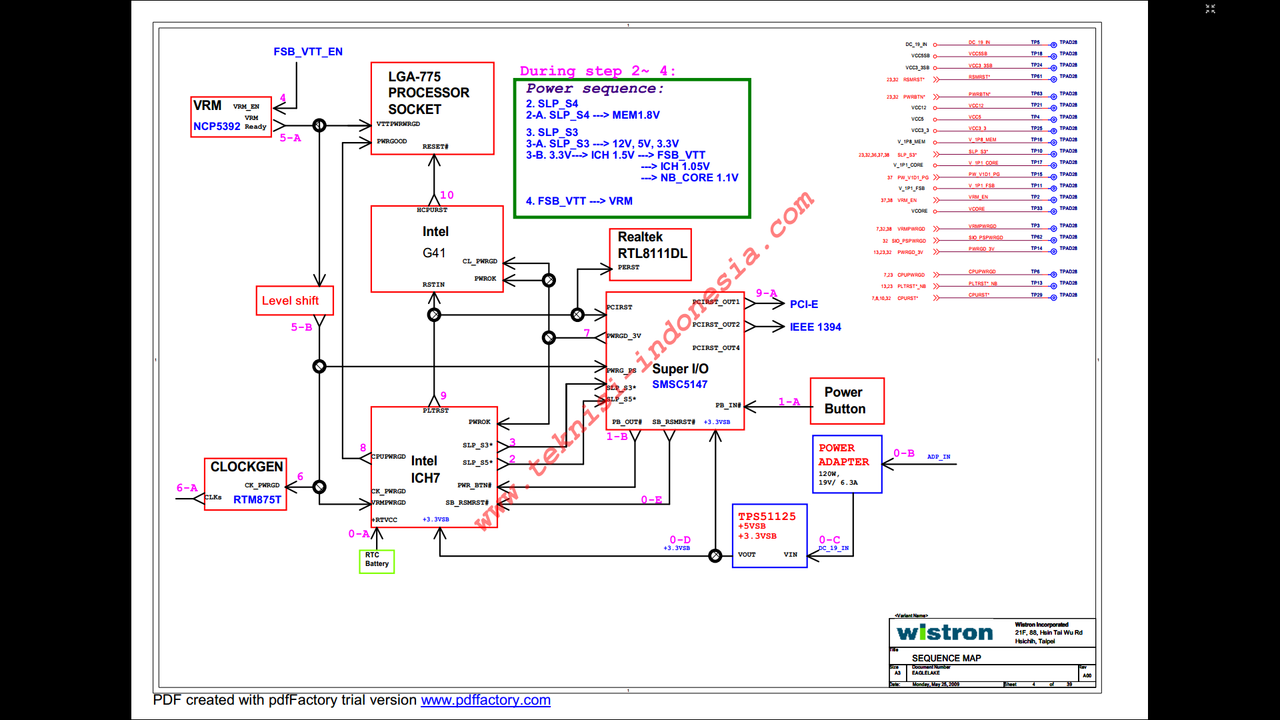This screenshot has height=720, width=1280.
Task: Select the +5VSB output text in TPS51125
Action: click(x=753, y=526)
